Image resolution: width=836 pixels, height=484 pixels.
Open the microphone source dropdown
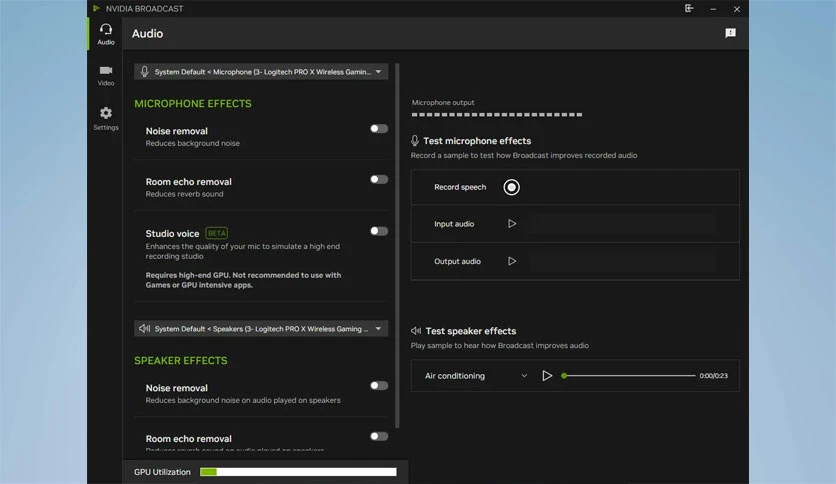(x=261, y=71)
